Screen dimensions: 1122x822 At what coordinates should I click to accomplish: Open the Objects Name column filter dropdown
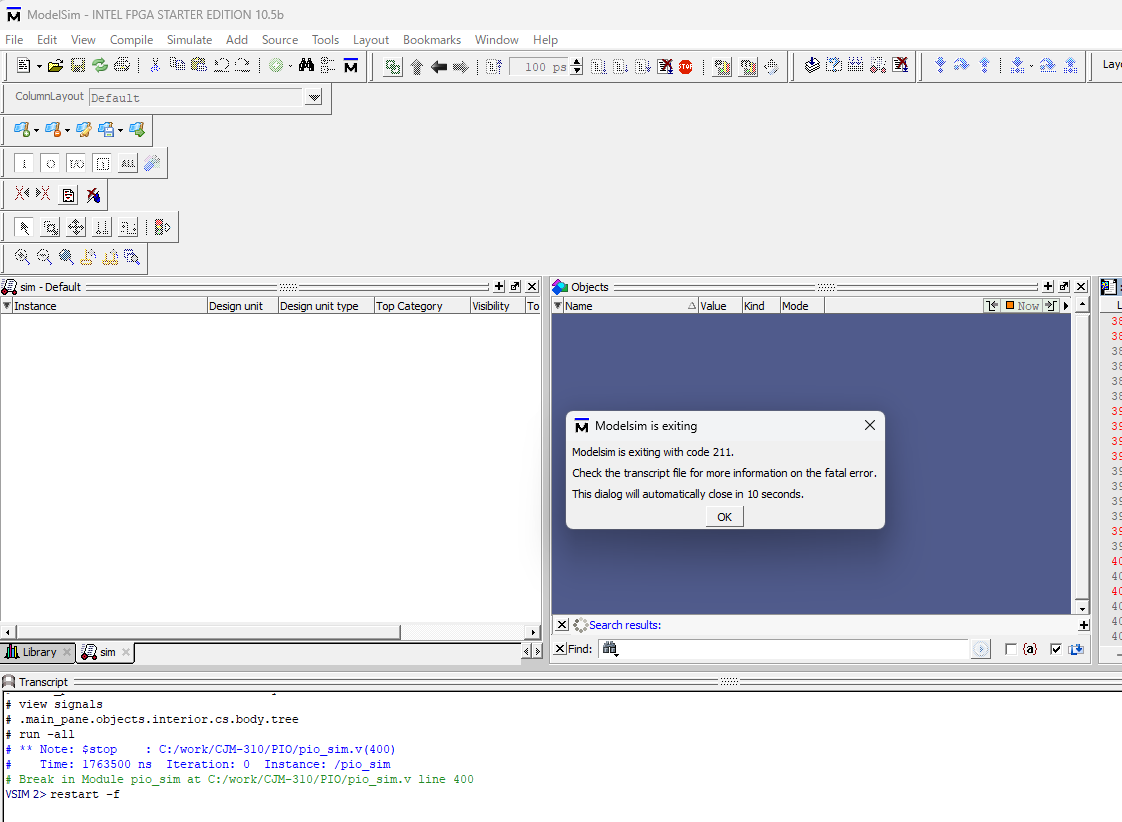pyautogui.click(x=557, y=305)
